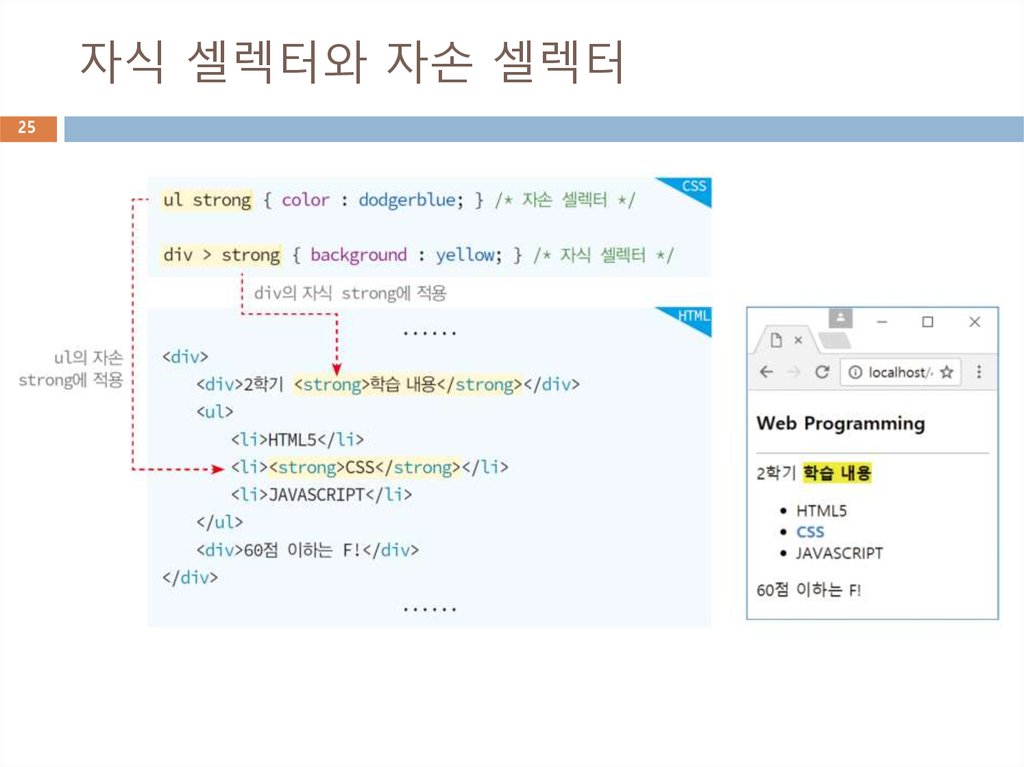The height and width of the screenshot is (767, 1024).
Task: Click the HTML corner label
Action: (x=693, y=316)
